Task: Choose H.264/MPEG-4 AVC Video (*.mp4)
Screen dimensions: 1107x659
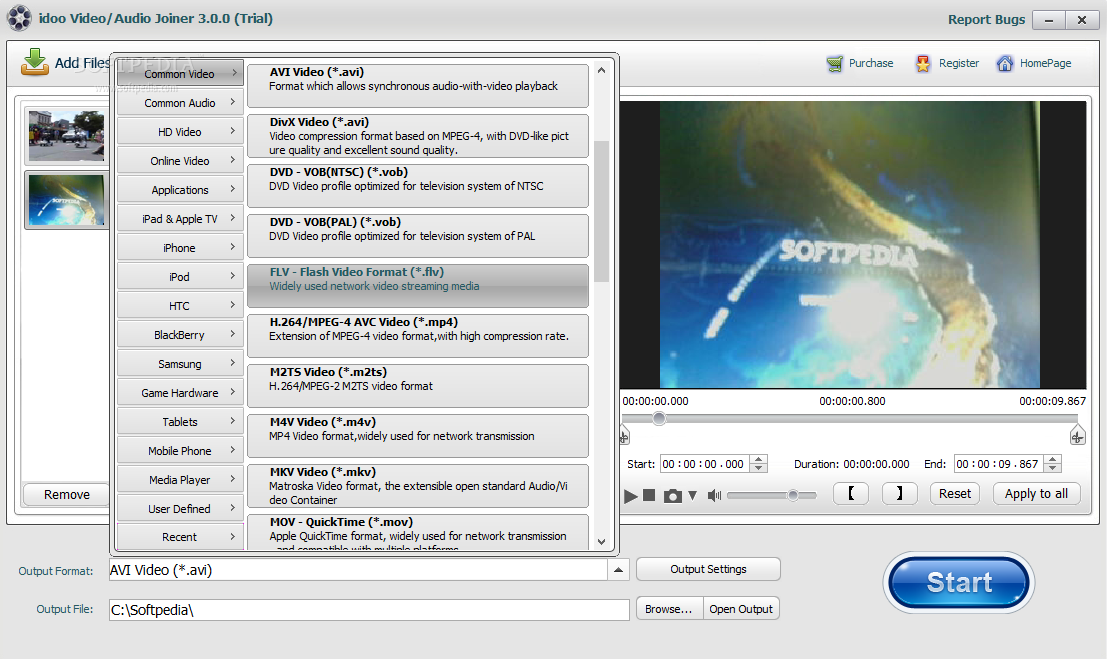Action: point(418,336)
